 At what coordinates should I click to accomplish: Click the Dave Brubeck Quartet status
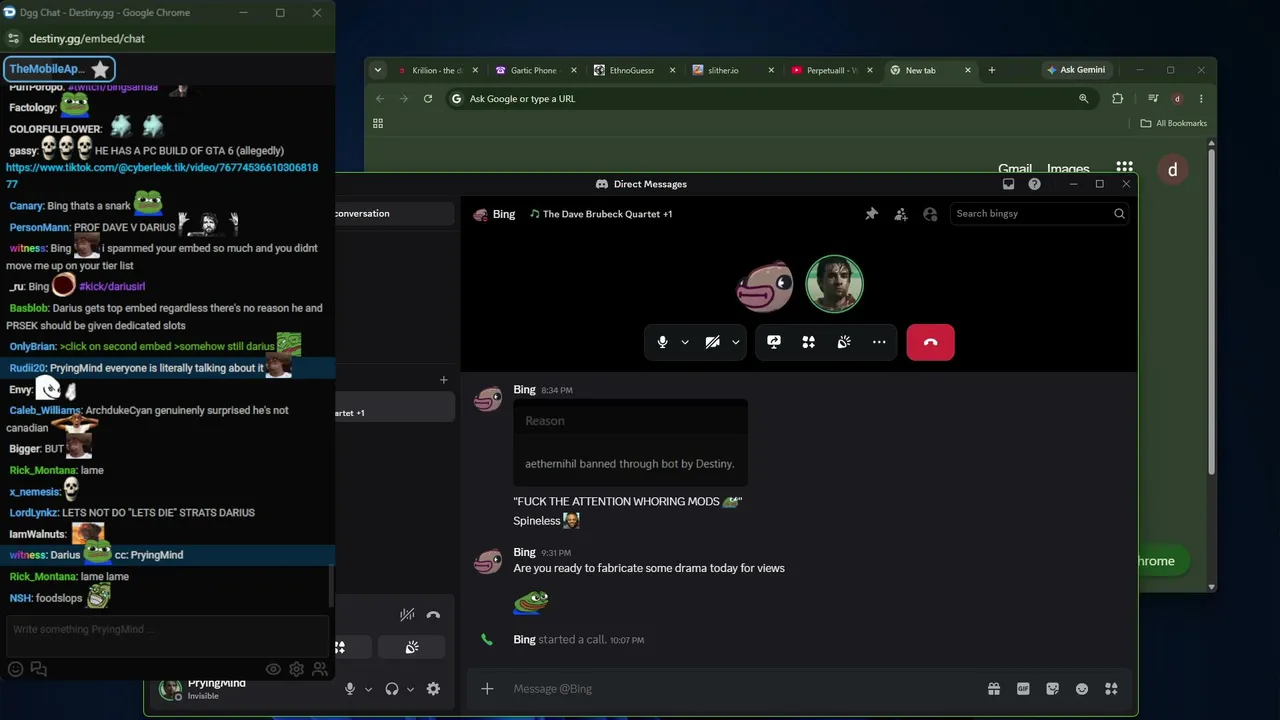coord(601,214)
